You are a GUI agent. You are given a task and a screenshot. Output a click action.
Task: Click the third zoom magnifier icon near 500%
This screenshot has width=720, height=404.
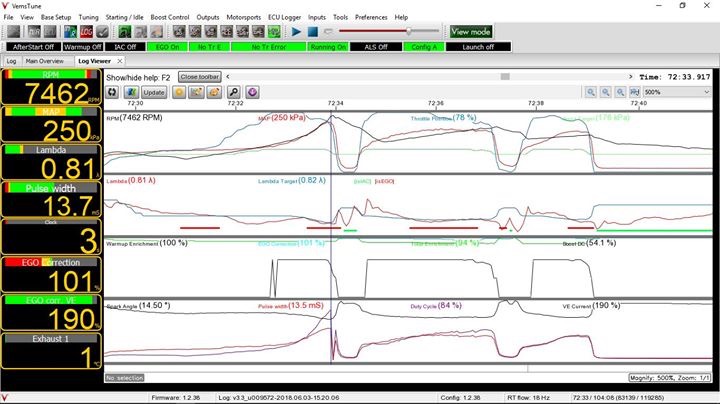(x=620, y=92)
